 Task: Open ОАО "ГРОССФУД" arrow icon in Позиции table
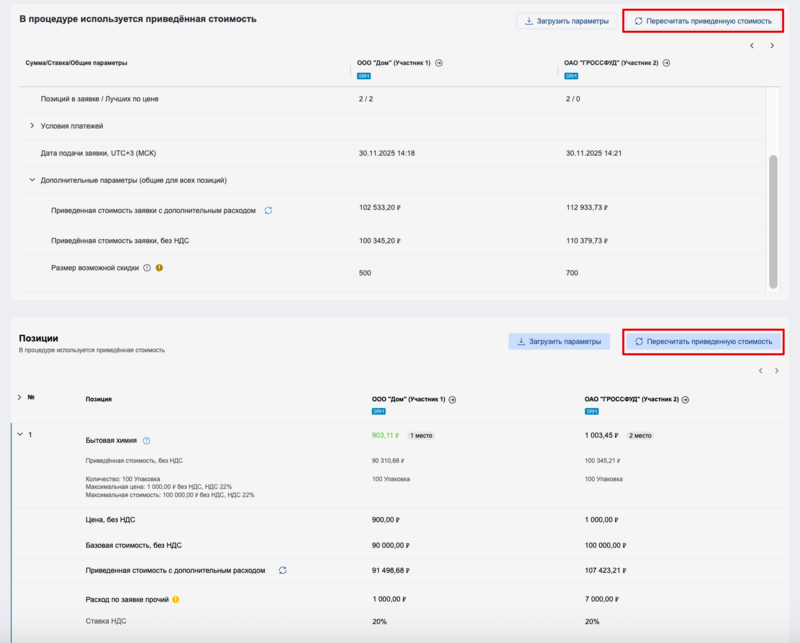point(685,399)
